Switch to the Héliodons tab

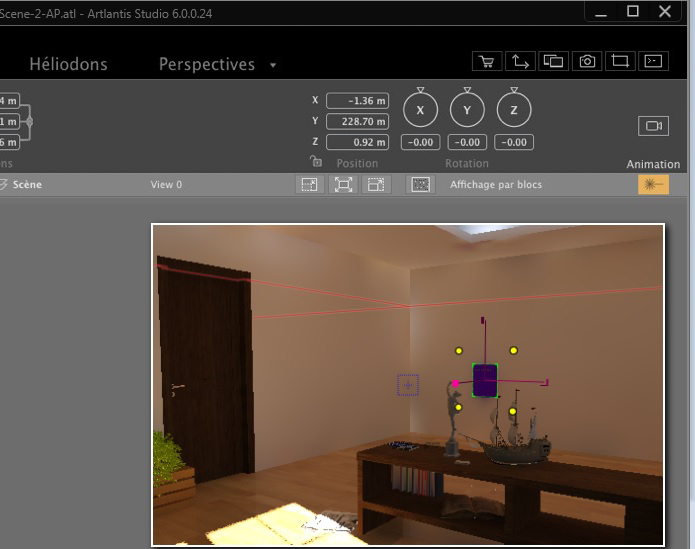click(68, 64)
